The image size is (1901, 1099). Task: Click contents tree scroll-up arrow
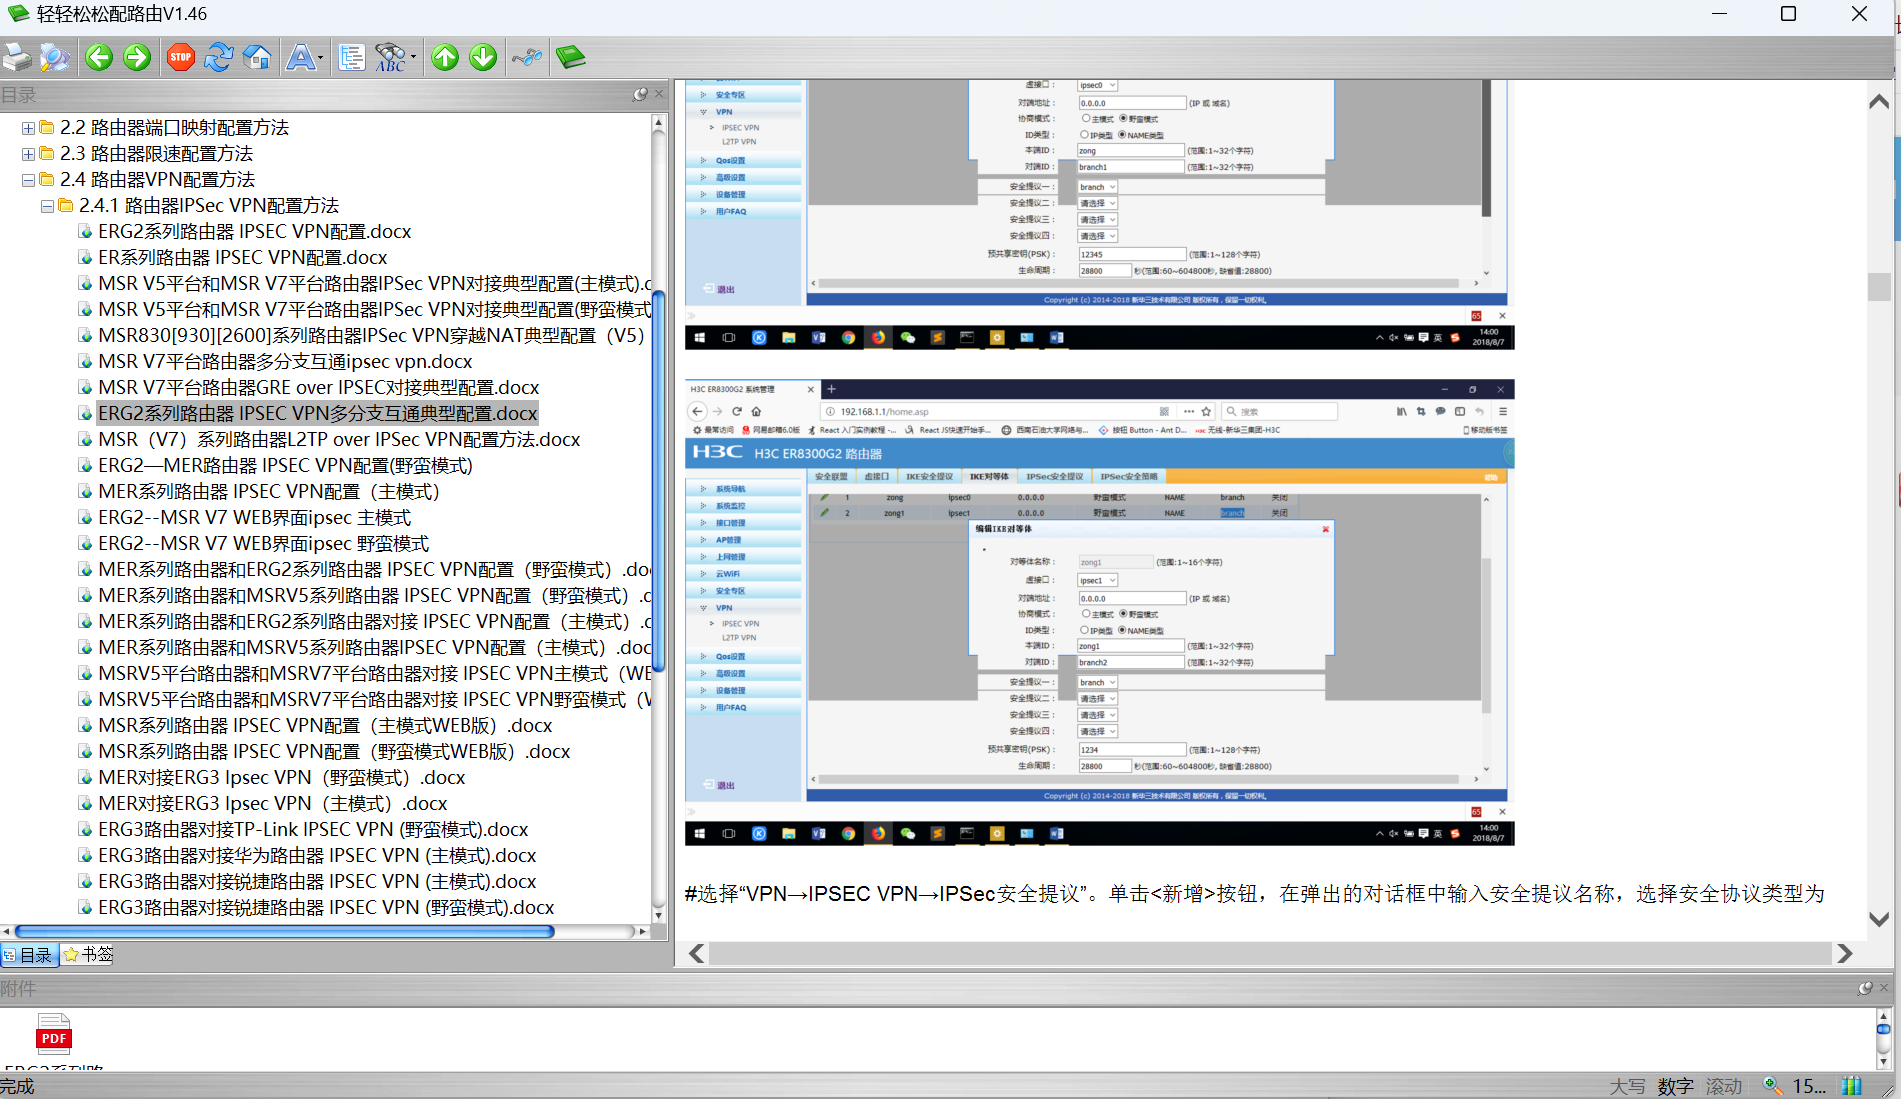pyautogui.click(x=659, y=123)
